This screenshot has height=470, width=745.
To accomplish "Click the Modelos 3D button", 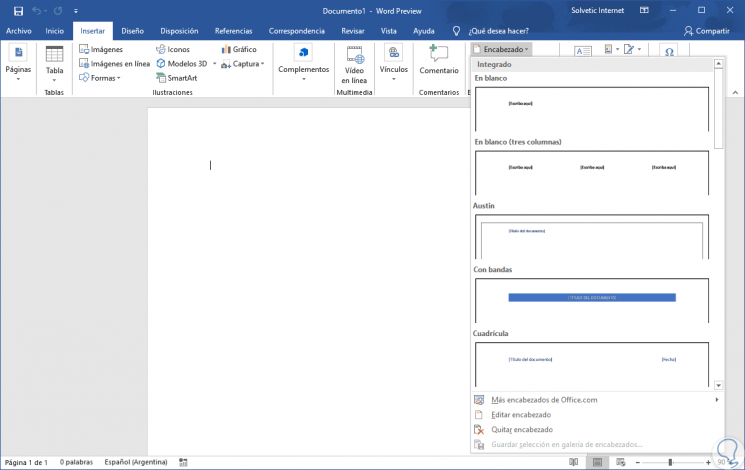I will point(182,64).
